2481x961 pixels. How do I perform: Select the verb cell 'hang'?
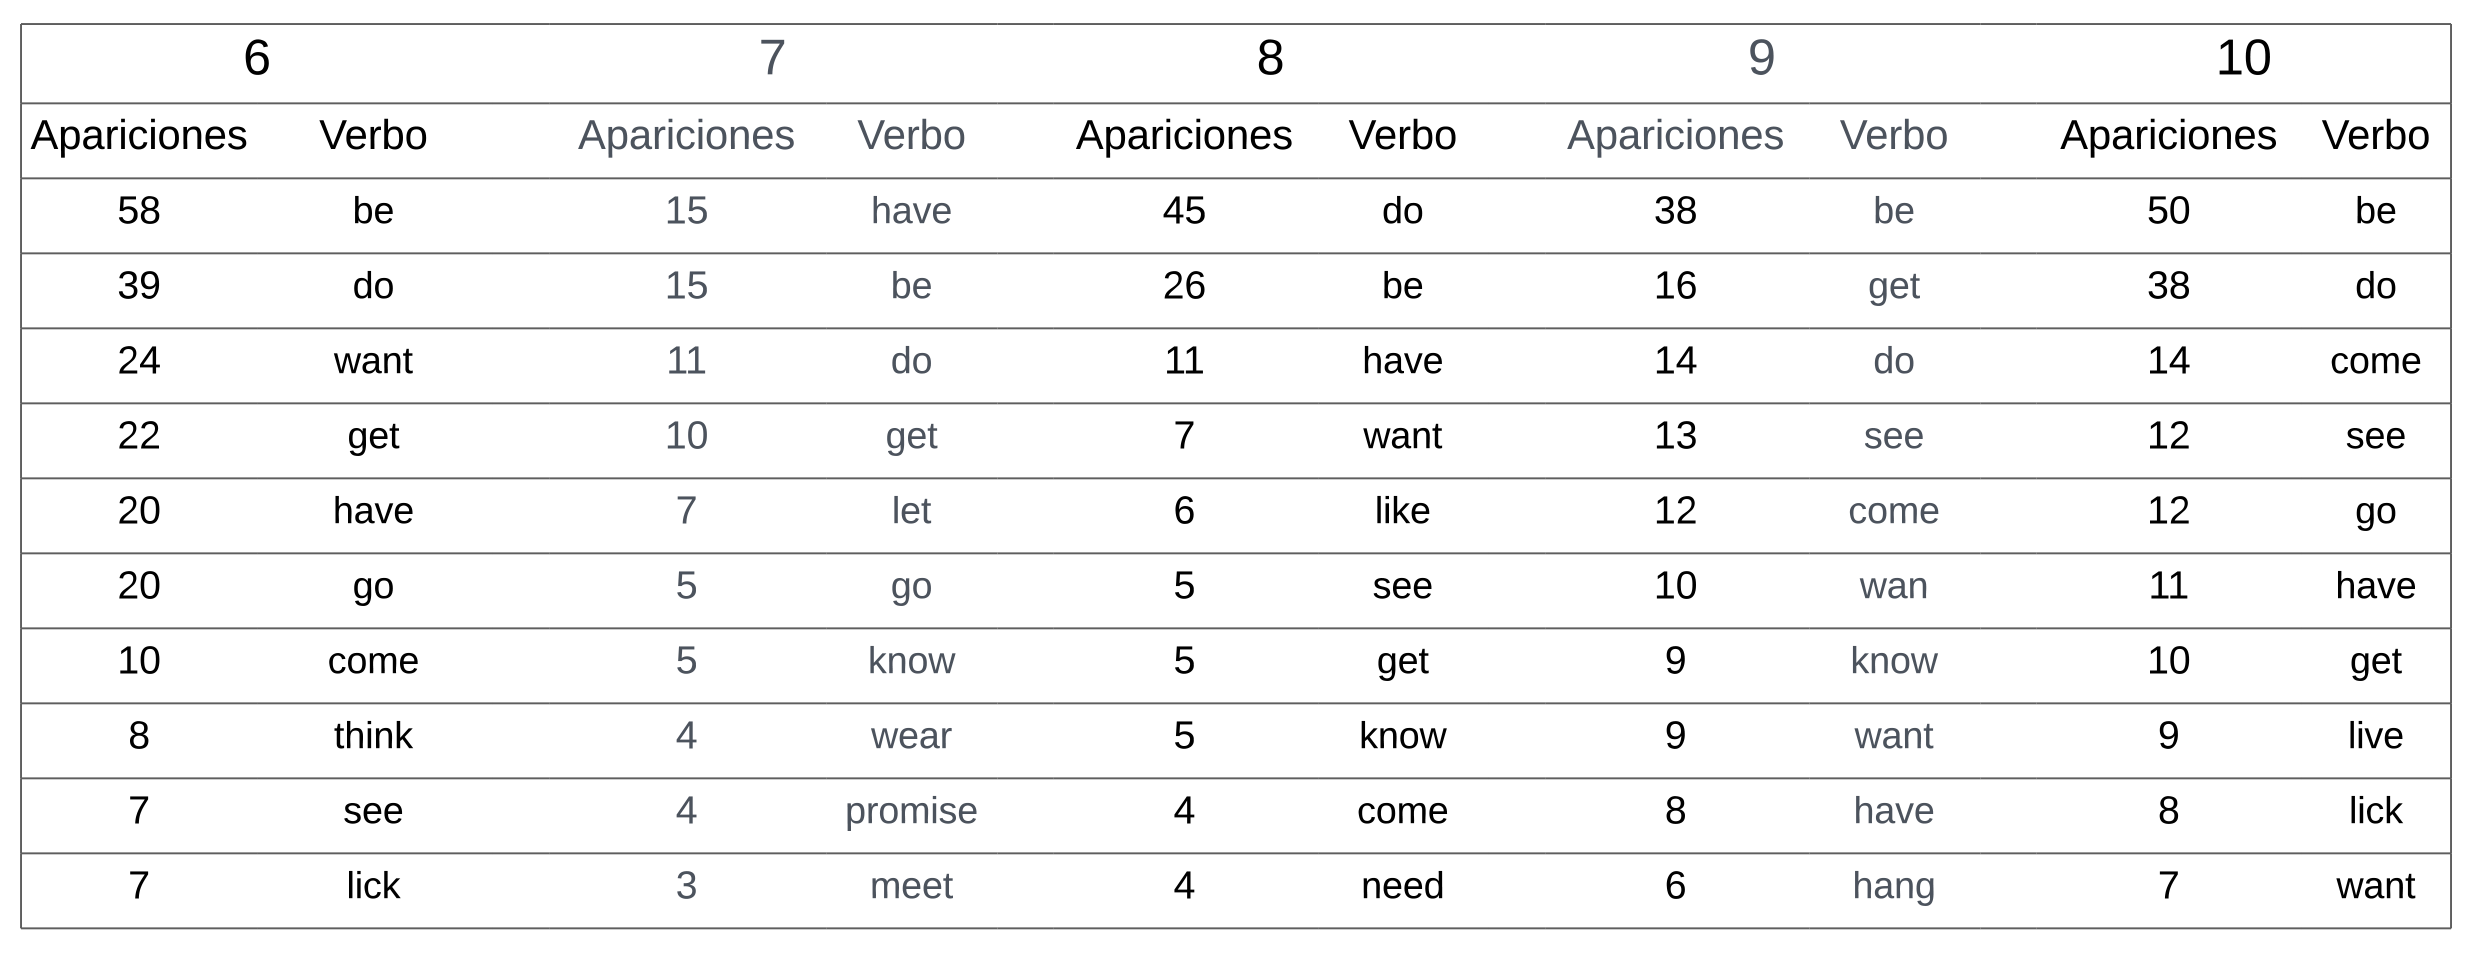coord(1893,886)
